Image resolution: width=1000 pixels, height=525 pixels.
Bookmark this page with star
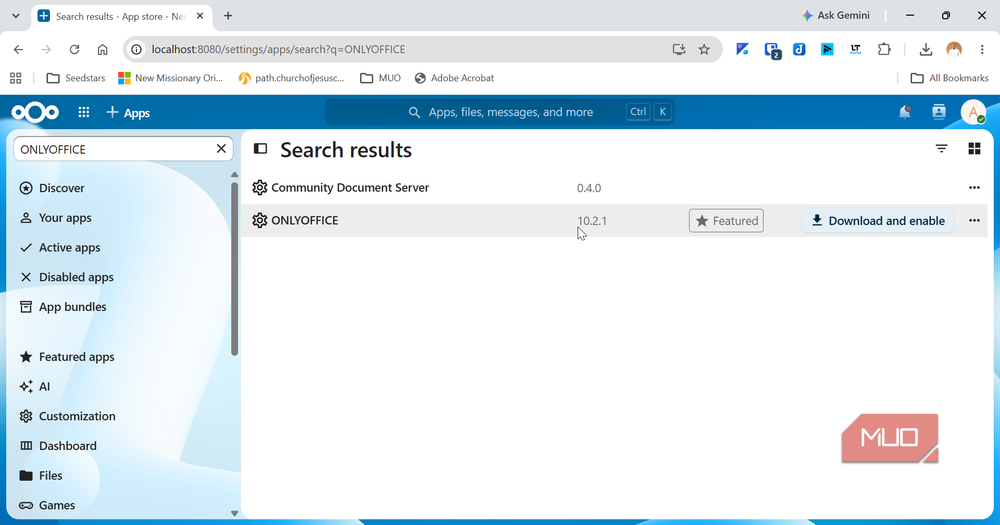pos(704,49)
